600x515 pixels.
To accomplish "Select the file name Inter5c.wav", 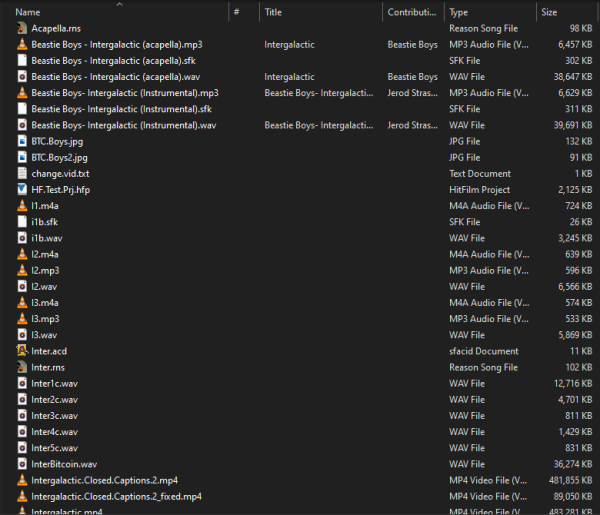I will click(54, 448).
